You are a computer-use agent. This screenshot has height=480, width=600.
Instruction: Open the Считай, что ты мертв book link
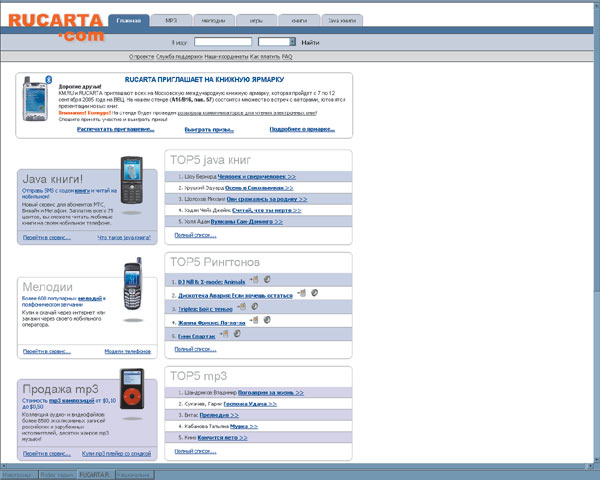point(267,211)
